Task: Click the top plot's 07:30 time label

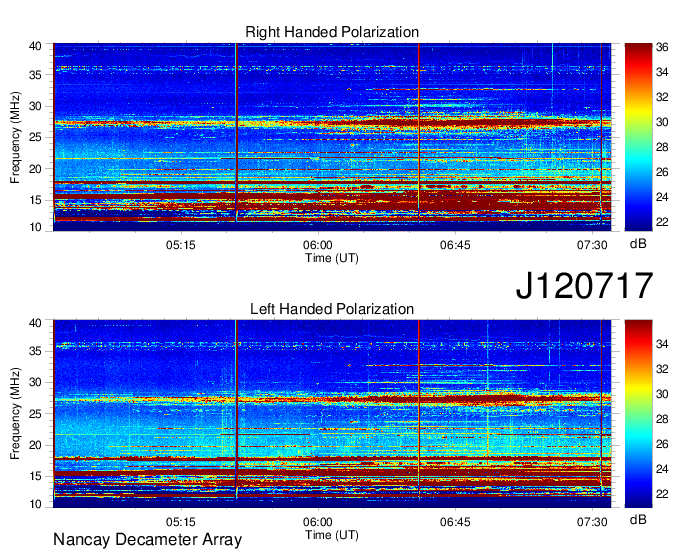Action: coord(592,245)
